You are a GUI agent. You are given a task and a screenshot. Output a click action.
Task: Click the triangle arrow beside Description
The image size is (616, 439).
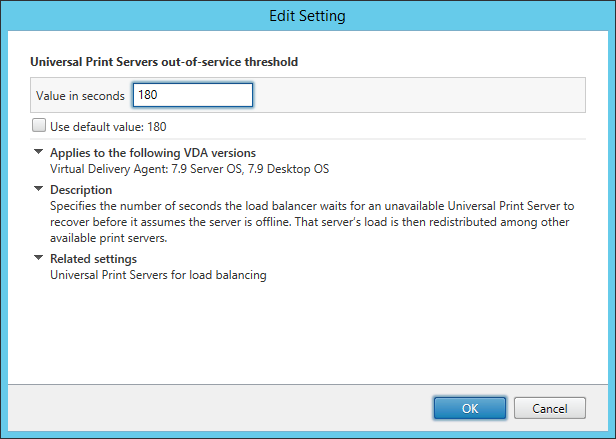[39, 189]
